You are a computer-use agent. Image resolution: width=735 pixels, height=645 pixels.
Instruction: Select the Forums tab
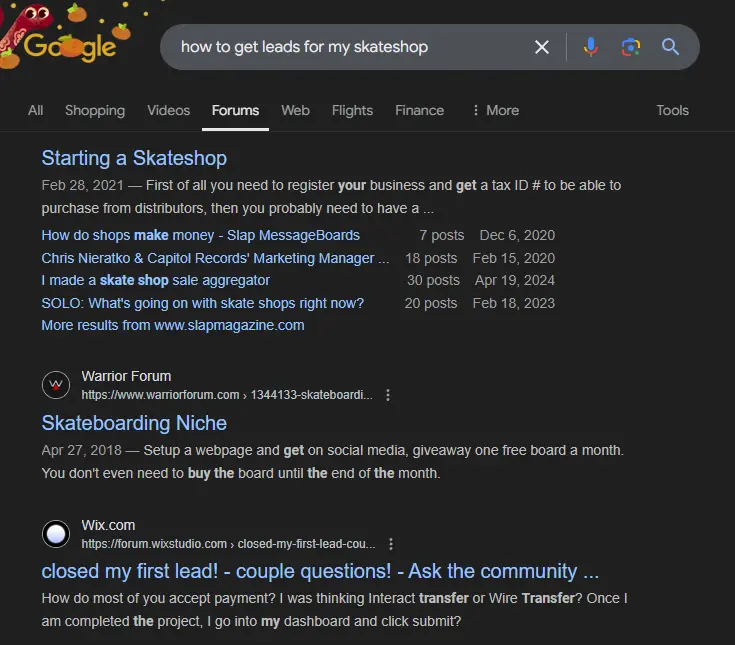pos(235,110)
